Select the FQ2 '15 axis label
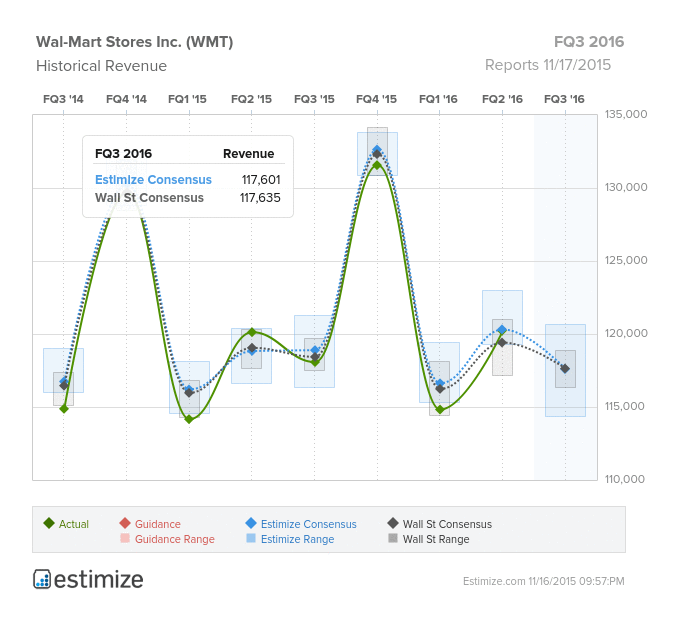Screen dimensions: 675x620 pos(251,99)
